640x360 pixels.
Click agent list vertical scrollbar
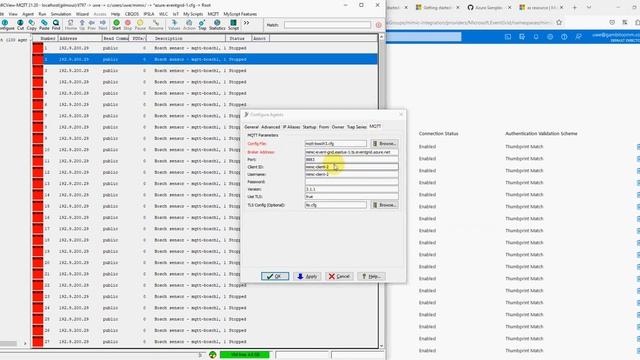382,191
